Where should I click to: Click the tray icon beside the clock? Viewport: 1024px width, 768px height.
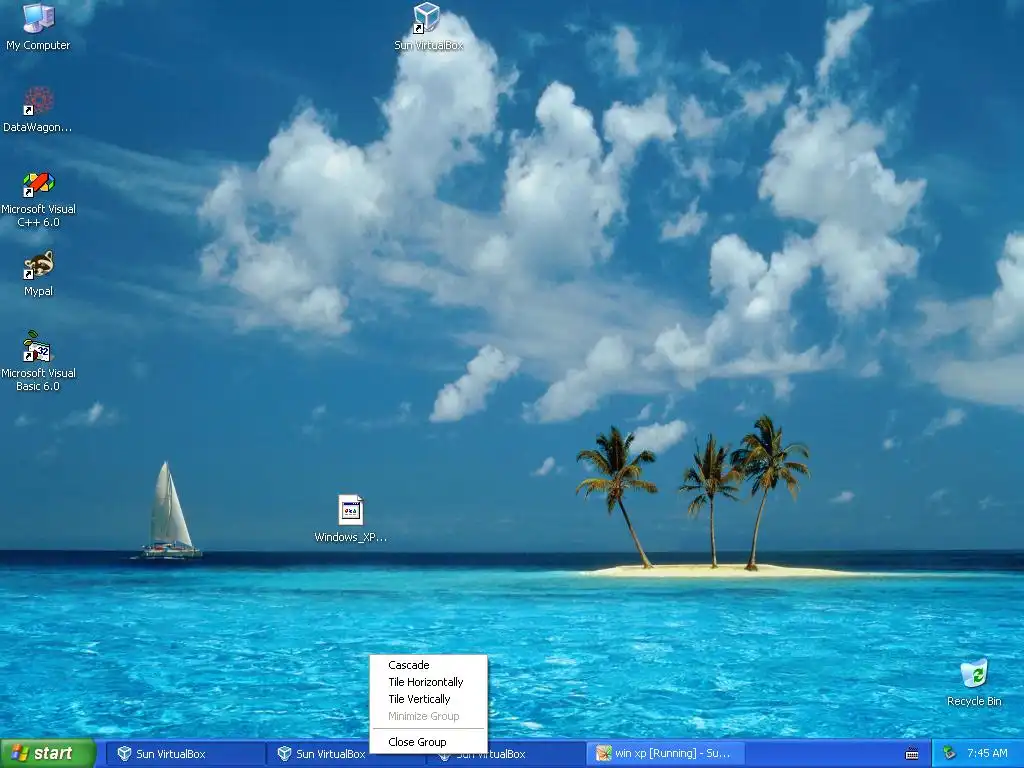coord(949,754)
